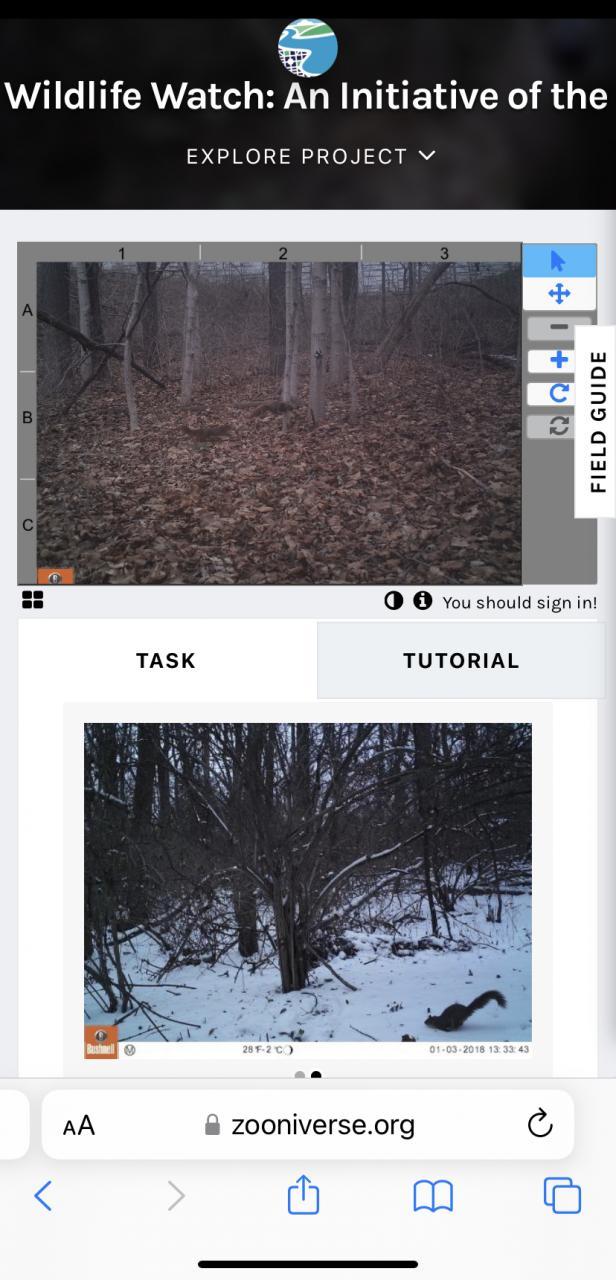Toggle invert image contrast icon

point(394,601)
